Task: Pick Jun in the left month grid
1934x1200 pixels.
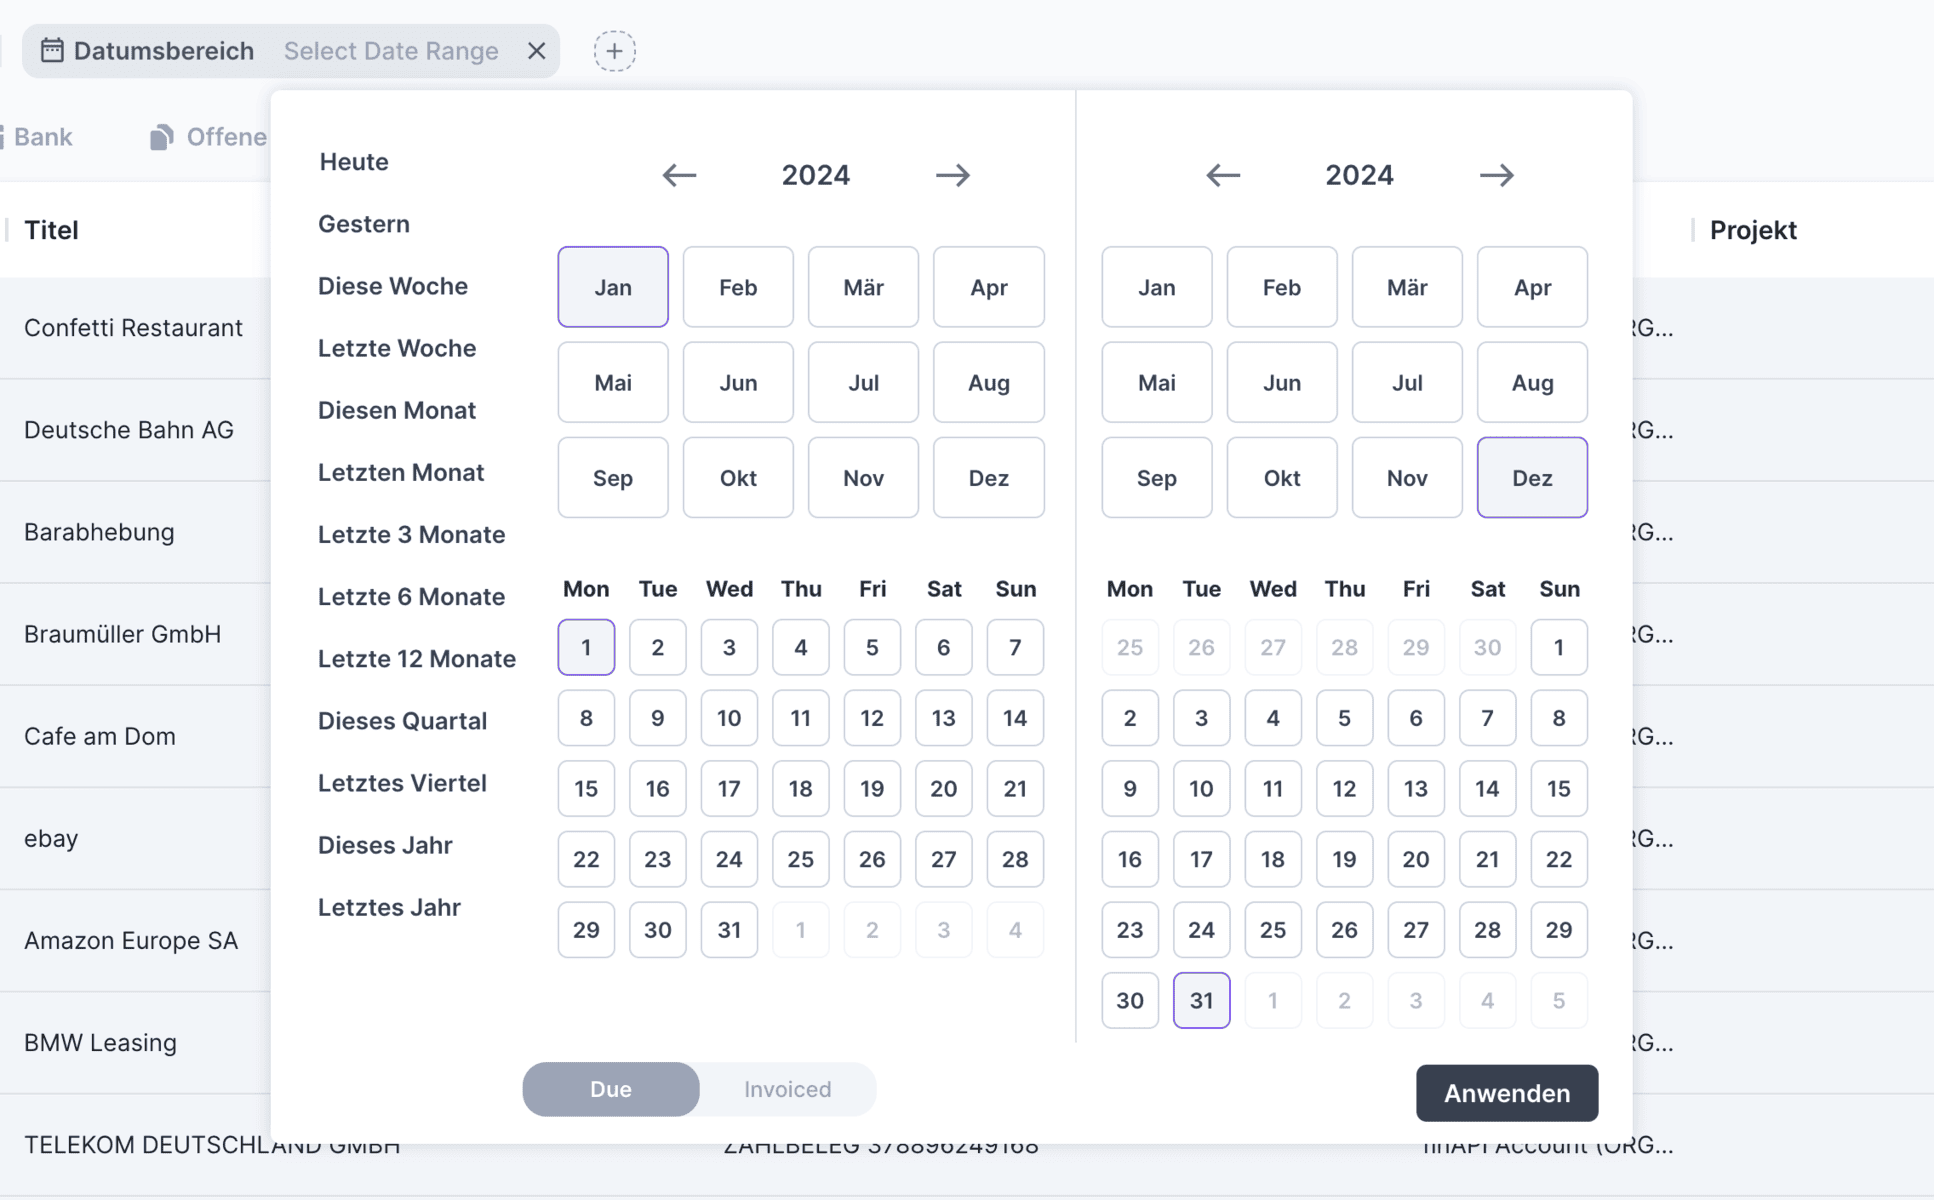Action: tap(738, 383)
